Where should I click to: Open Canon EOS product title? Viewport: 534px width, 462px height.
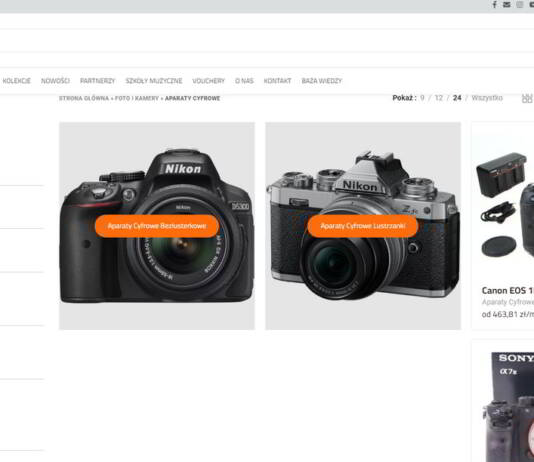coord(508,291)
